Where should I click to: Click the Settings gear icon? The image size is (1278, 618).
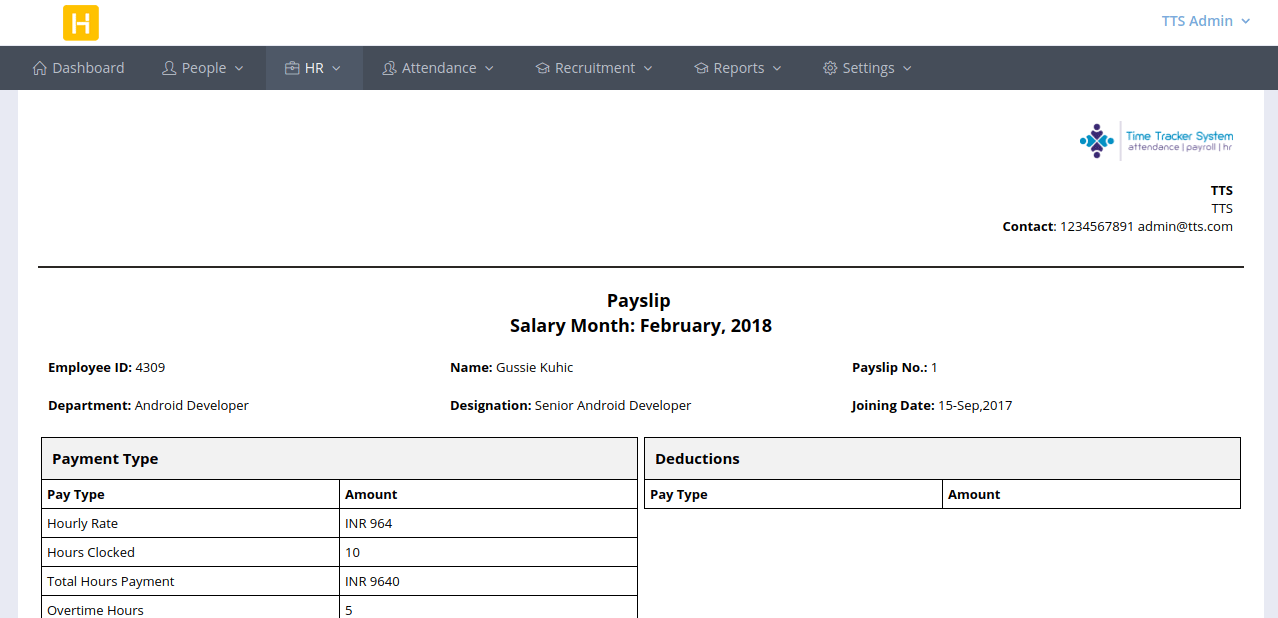click(830, 67)
